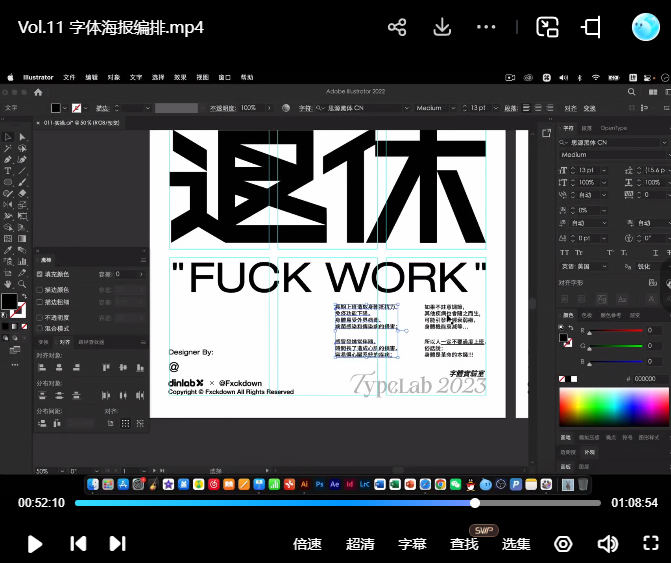Skip to the next video

[117, 544]
